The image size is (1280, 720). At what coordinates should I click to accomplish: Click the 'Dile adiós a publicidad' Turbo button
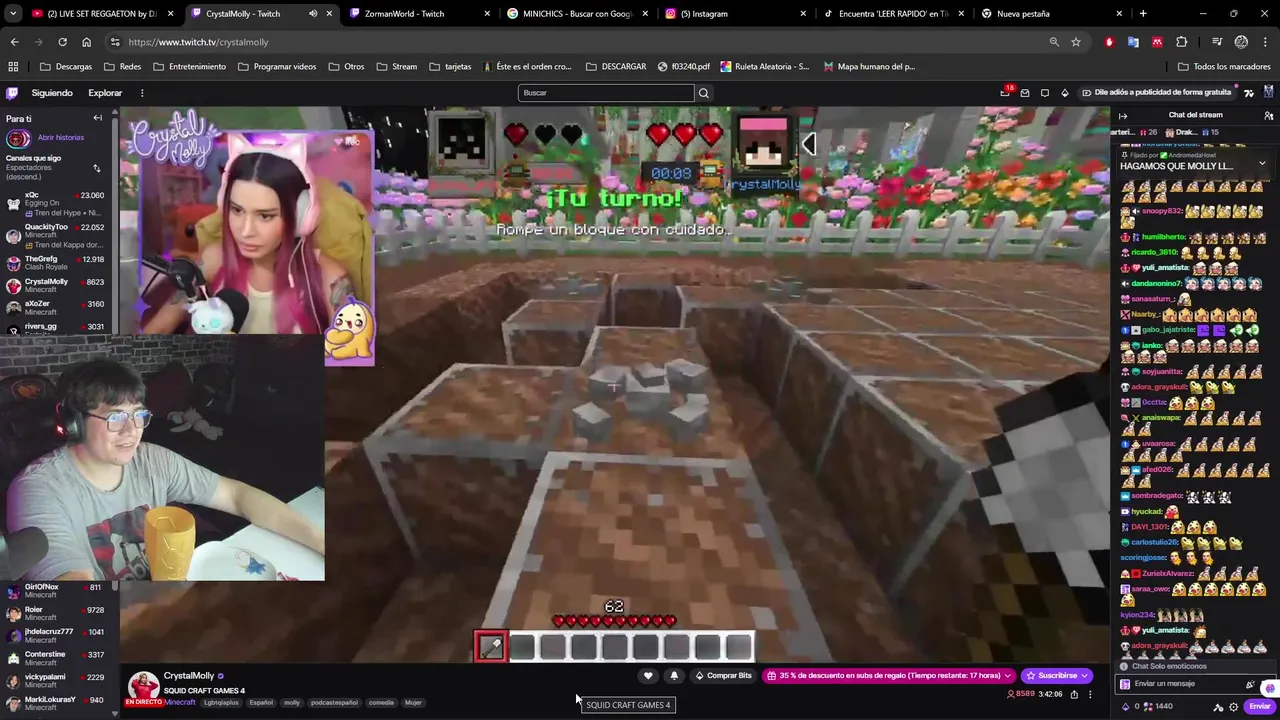pos(1157,93)
